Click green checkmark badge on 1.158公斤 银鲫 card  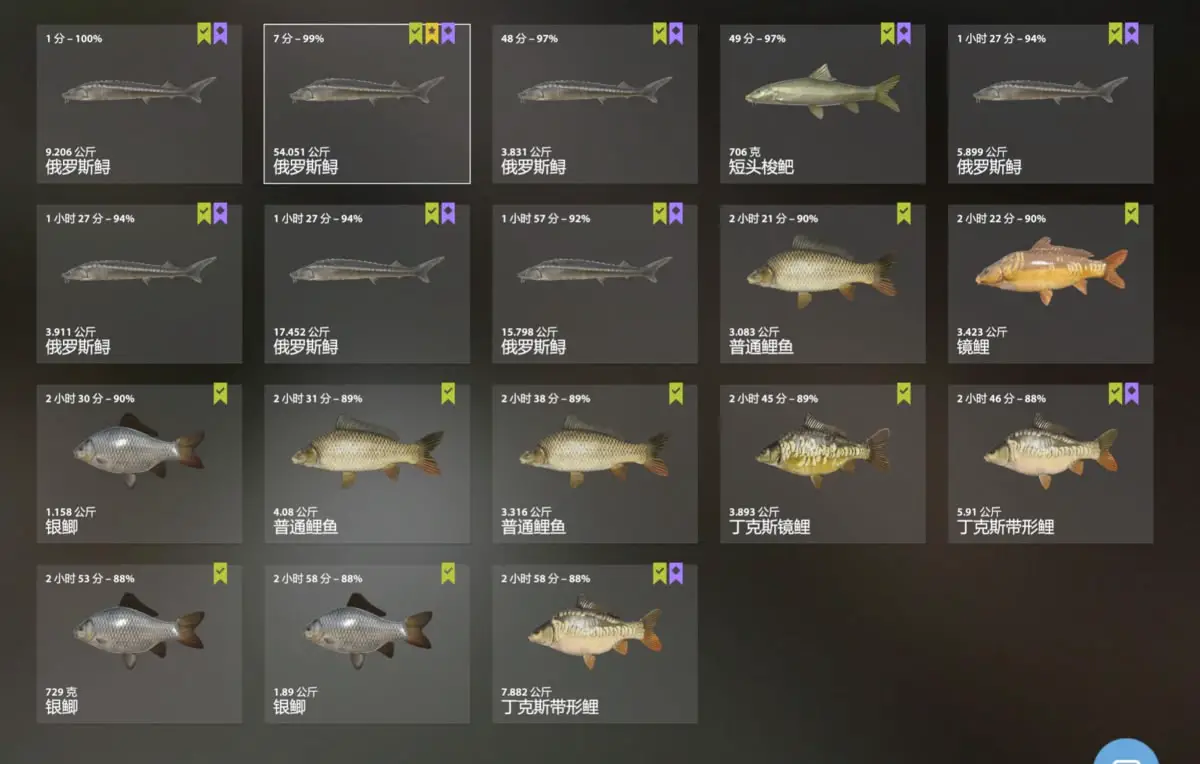point(220,394)
